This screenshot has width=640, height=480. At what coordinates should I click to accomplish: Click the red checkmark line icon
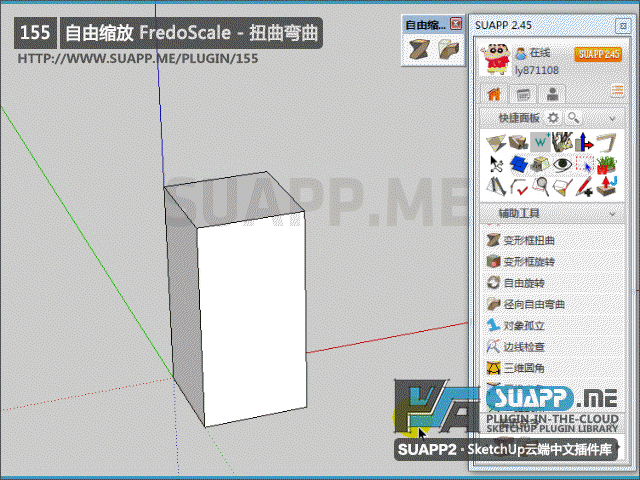(518, 187)
